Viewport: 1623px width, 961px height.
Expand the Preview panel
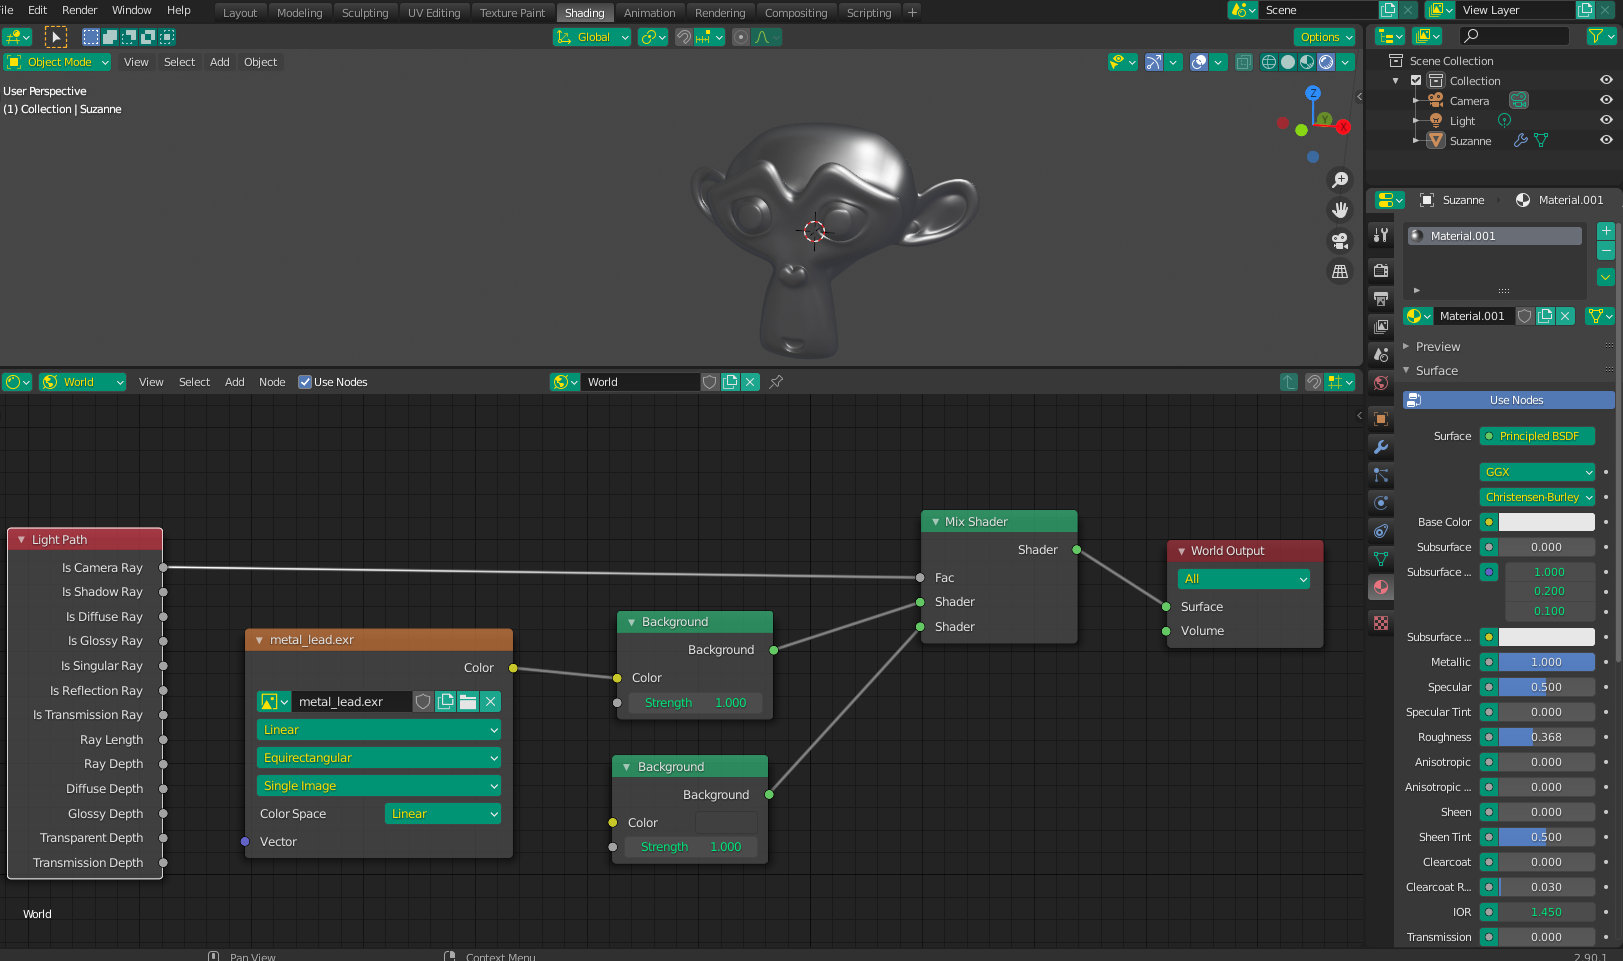(1437, 347)
